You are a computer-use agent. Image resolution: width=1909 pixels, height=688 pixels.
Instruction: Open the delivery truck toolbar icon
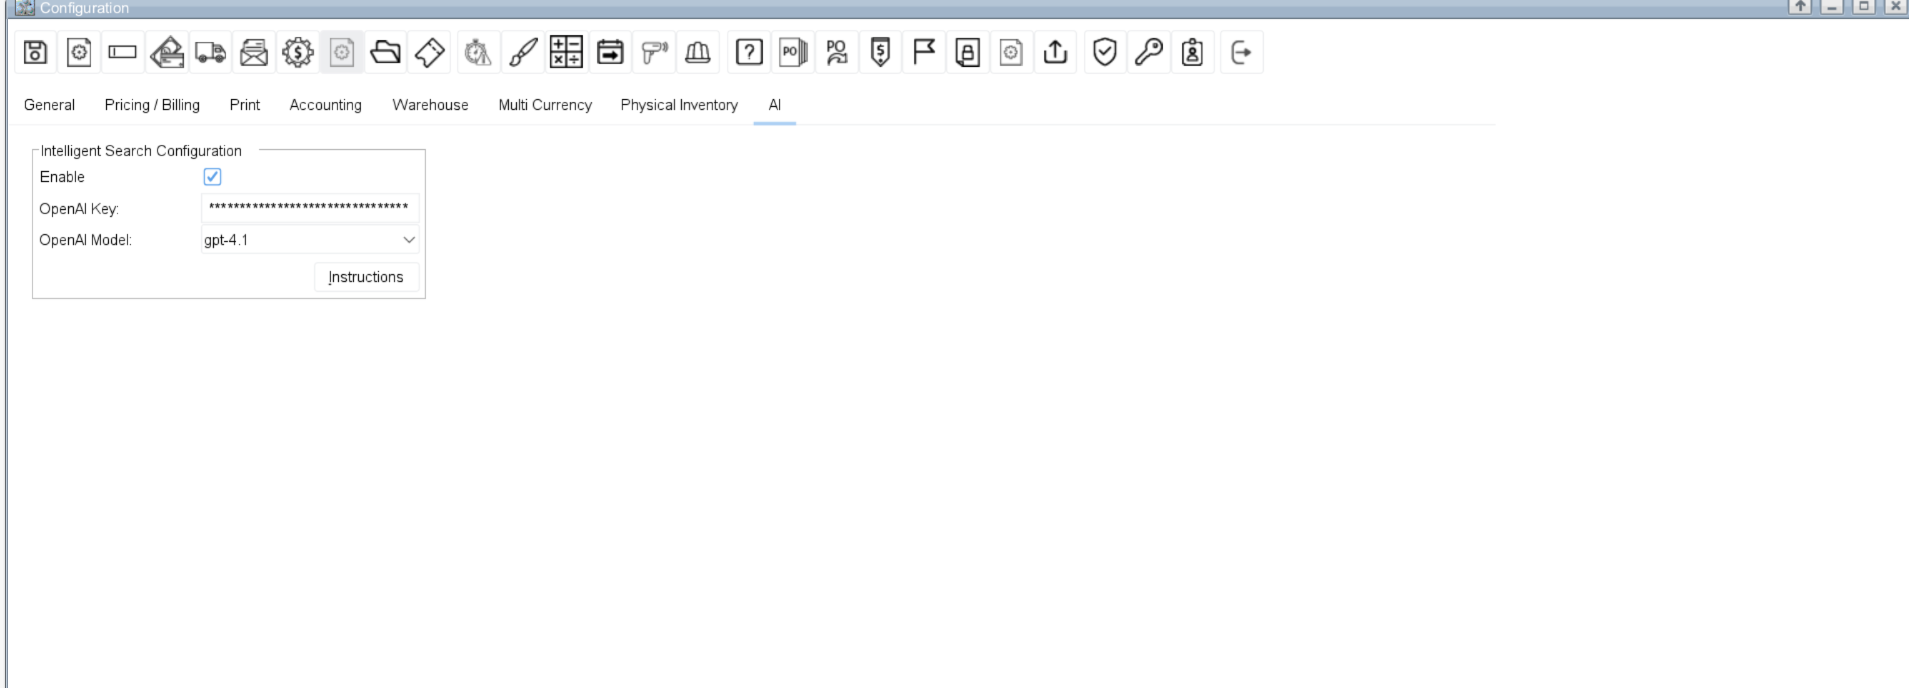(x=210, y=53)
